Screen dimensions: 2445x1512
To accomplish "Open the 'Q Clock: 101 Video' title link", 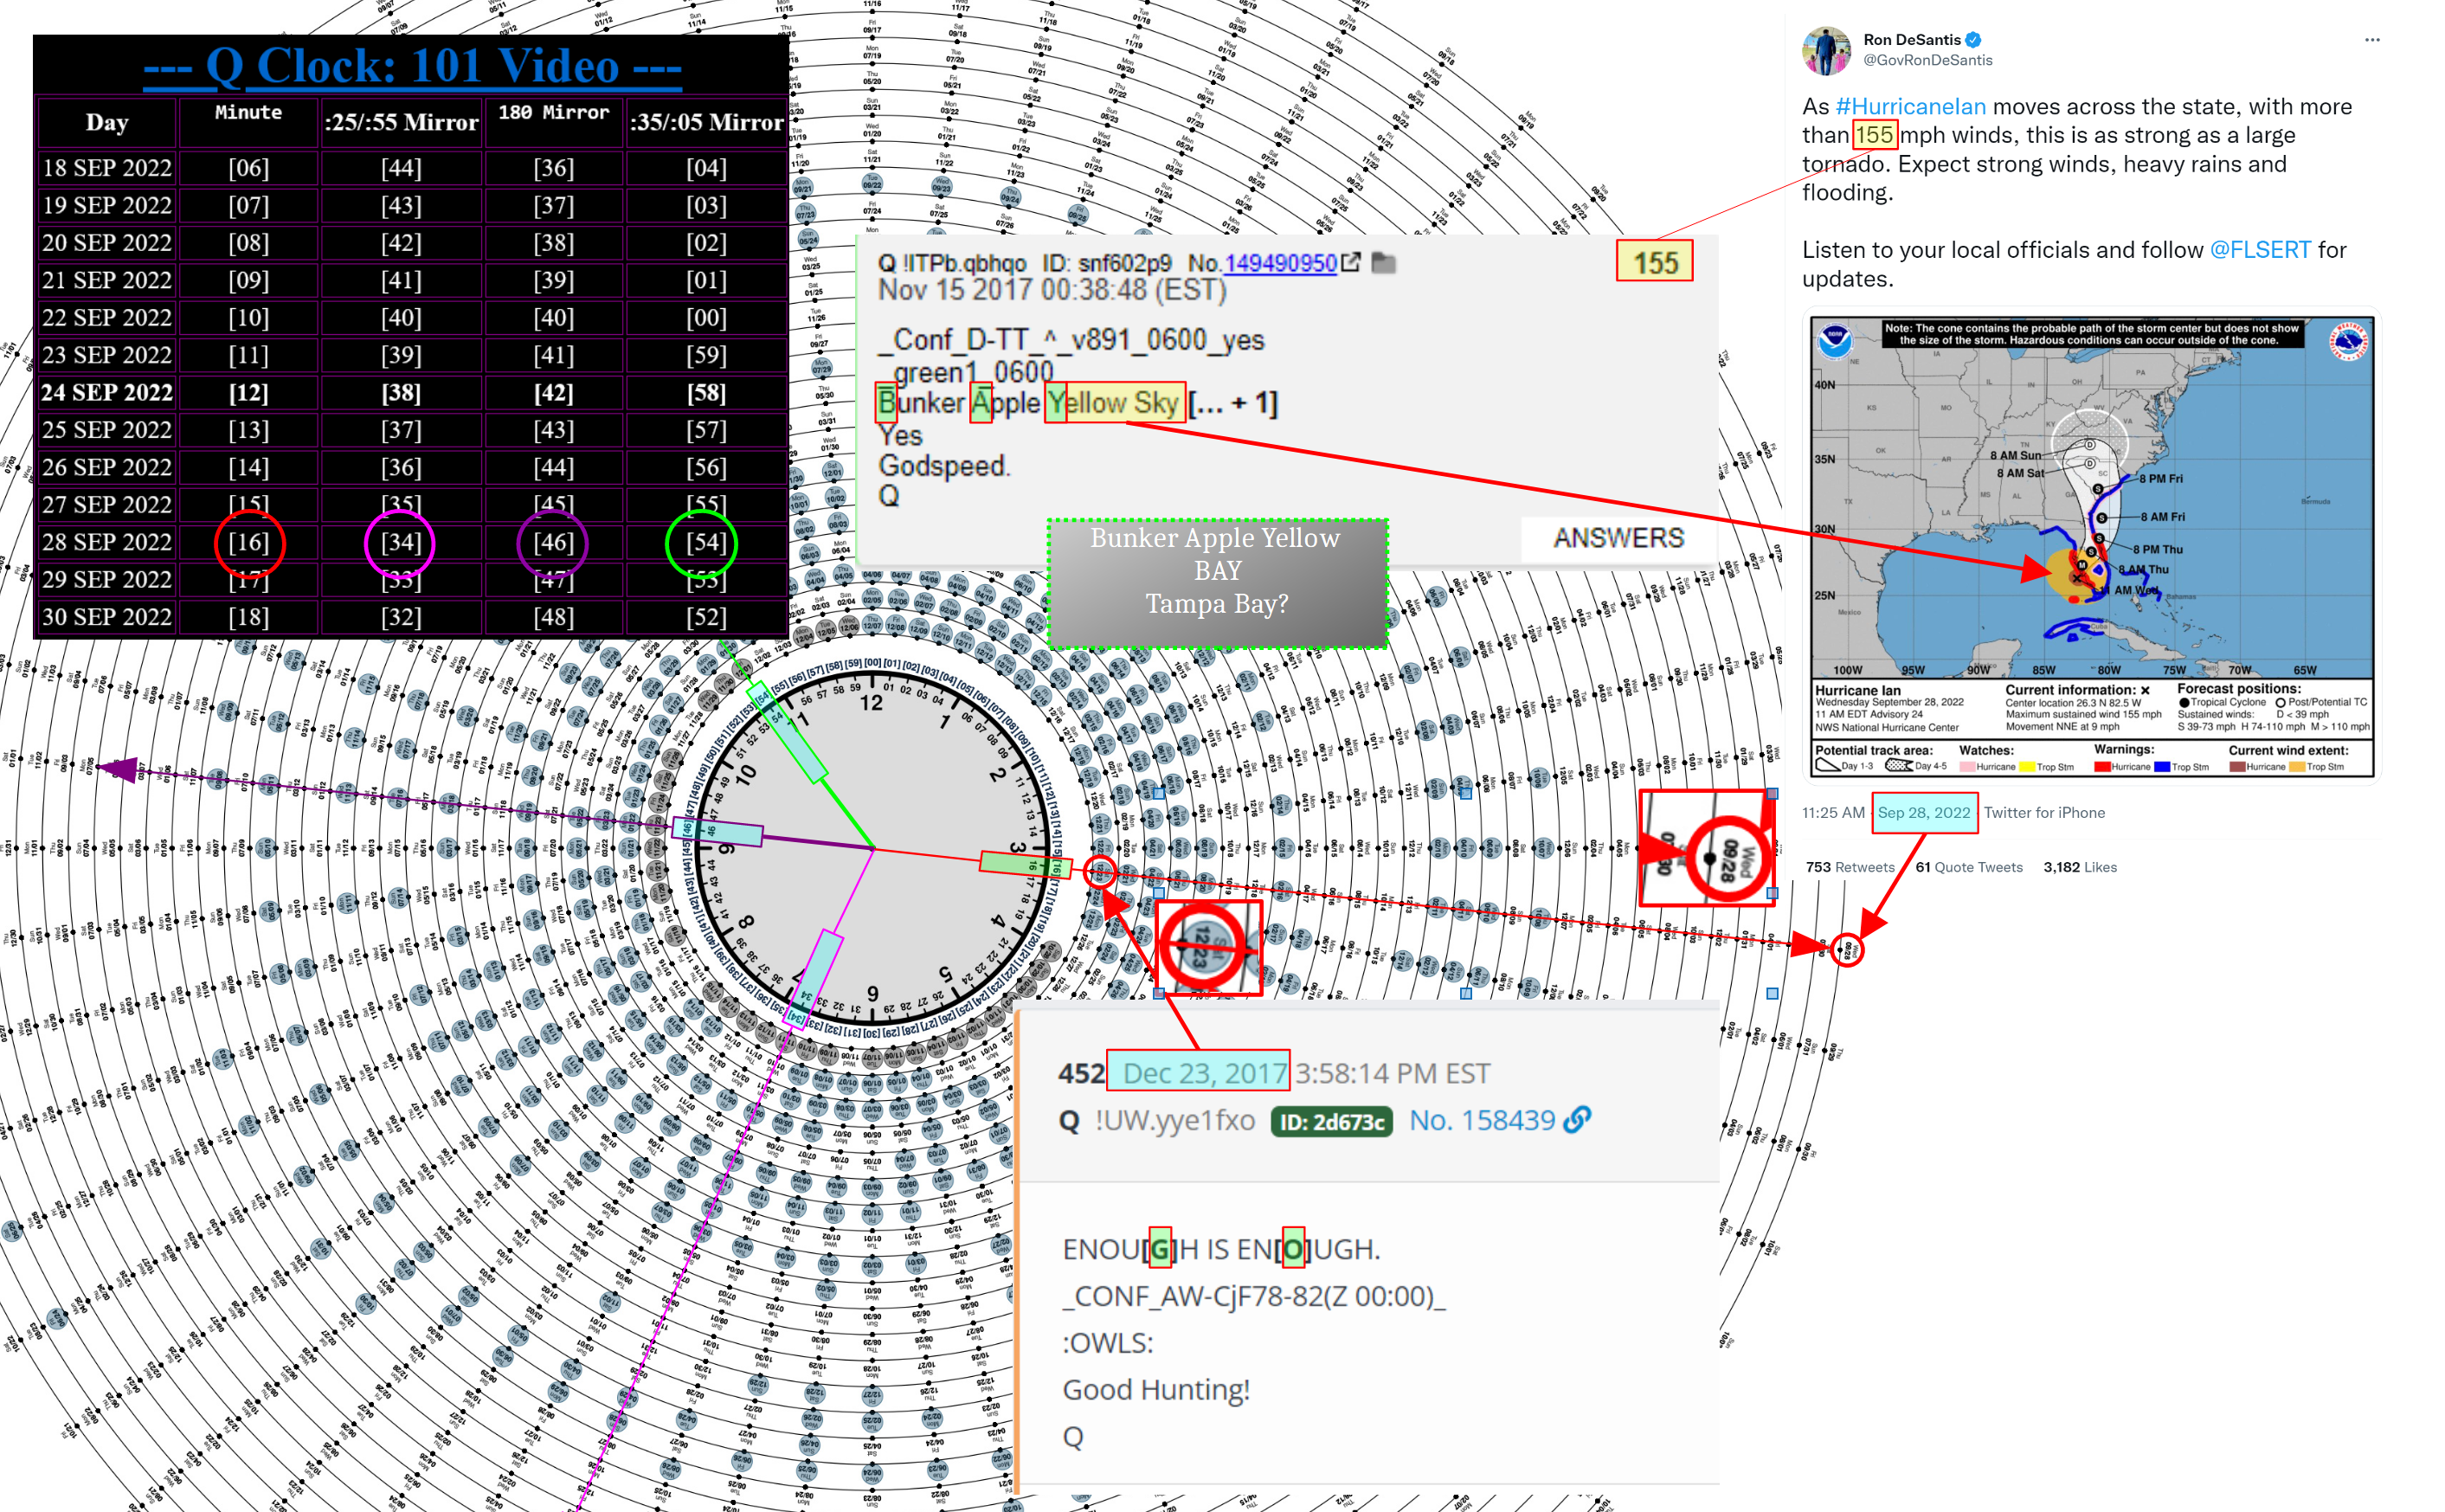I will pos(412,67).
